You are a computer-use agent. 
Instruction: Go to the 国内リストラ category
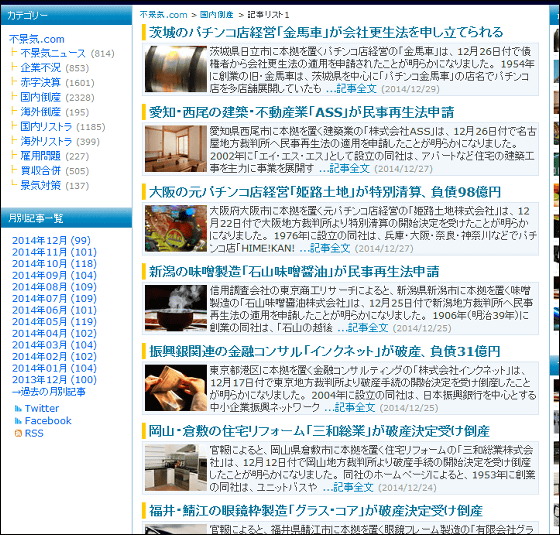(x=46, y=126)
